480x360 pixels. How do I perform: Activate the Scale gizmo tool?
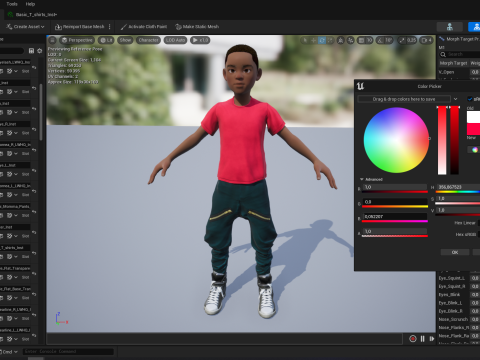click(330, 40)
